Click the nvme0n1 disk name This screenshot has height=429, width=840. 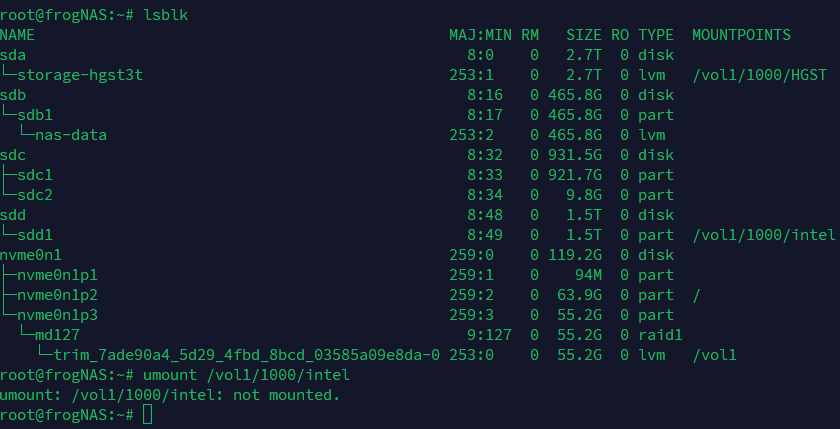[x=31, y=255]
